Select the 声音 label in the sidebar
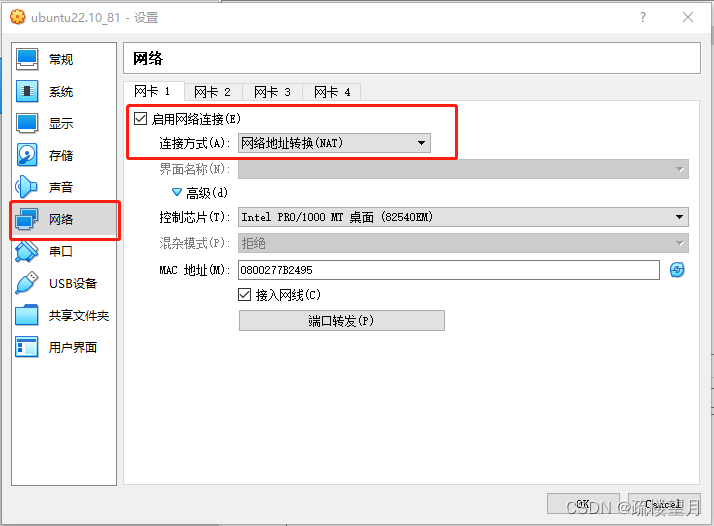714x526 pixels. (x=61, y=188)
